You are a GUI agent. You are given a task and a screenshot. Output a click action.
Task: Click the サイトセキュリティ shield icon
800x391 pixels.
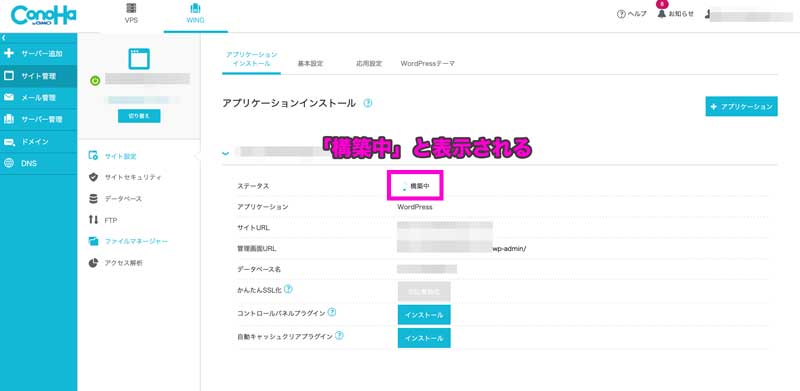click(93, 177)
